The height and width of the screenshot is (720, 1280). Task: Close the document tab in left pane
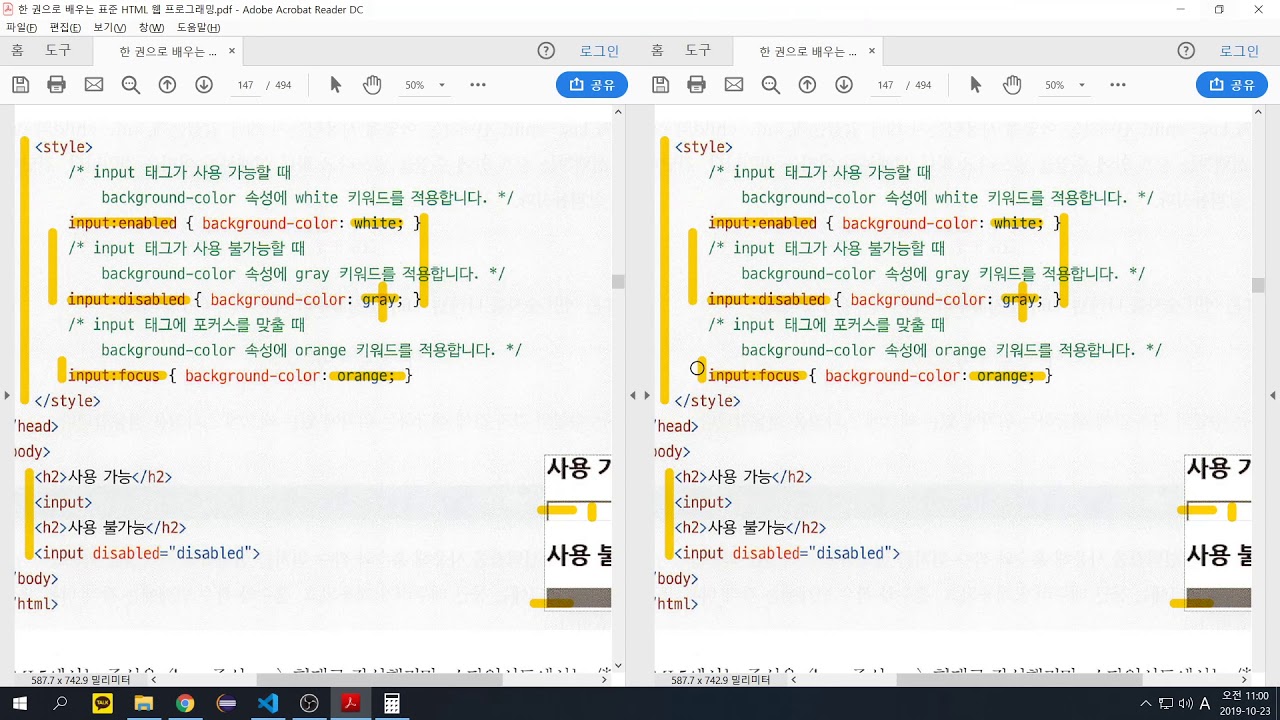click(232, 51)
